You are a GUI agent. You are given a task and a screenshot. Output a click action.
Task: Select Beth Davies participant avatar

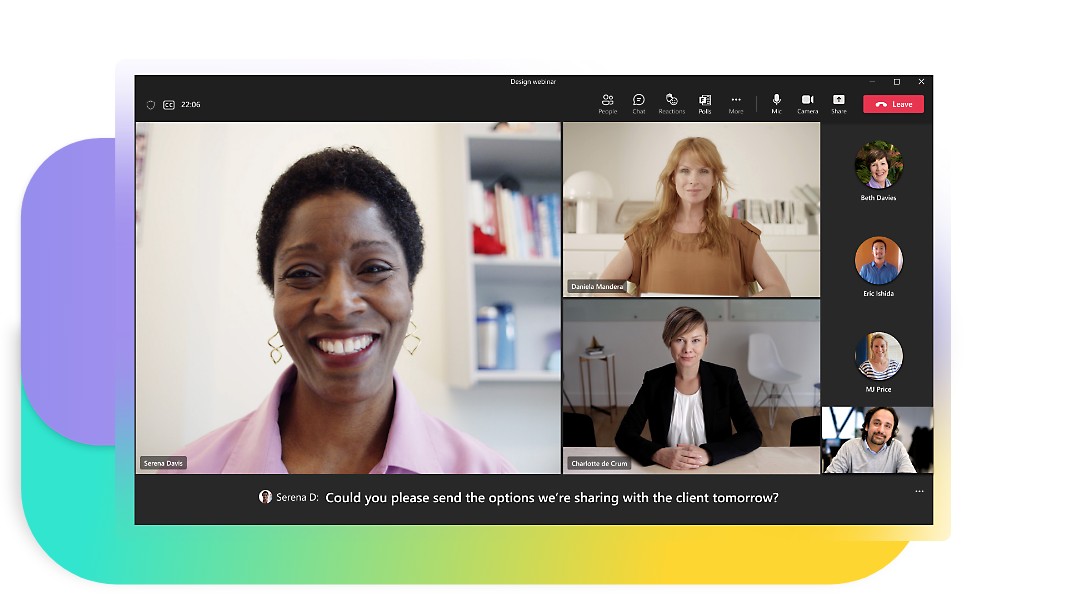coord(878,165)
